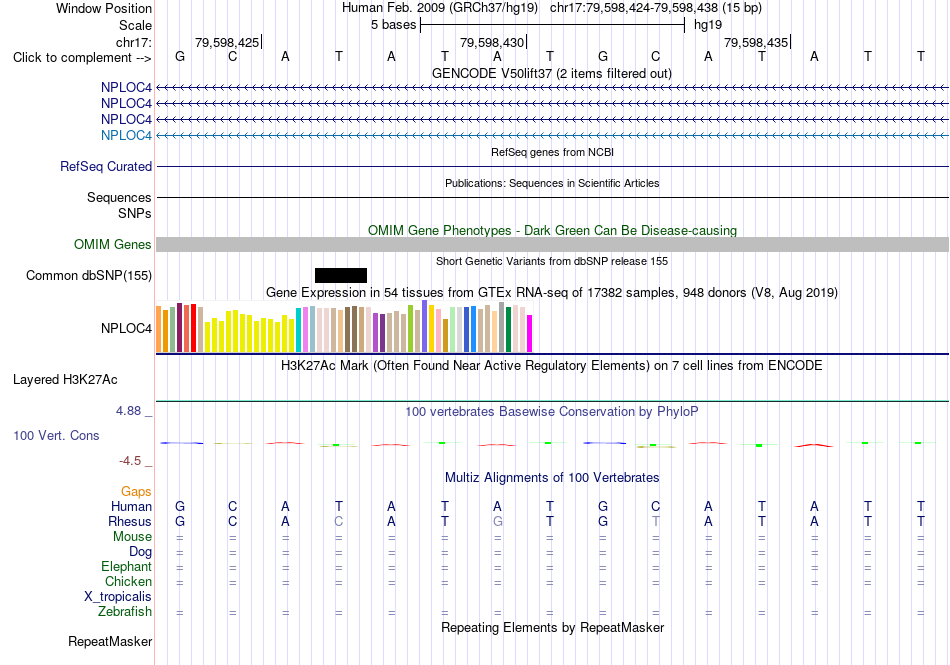
Task: Click the cyan GTEx expression bar
Action: point(299,330)
